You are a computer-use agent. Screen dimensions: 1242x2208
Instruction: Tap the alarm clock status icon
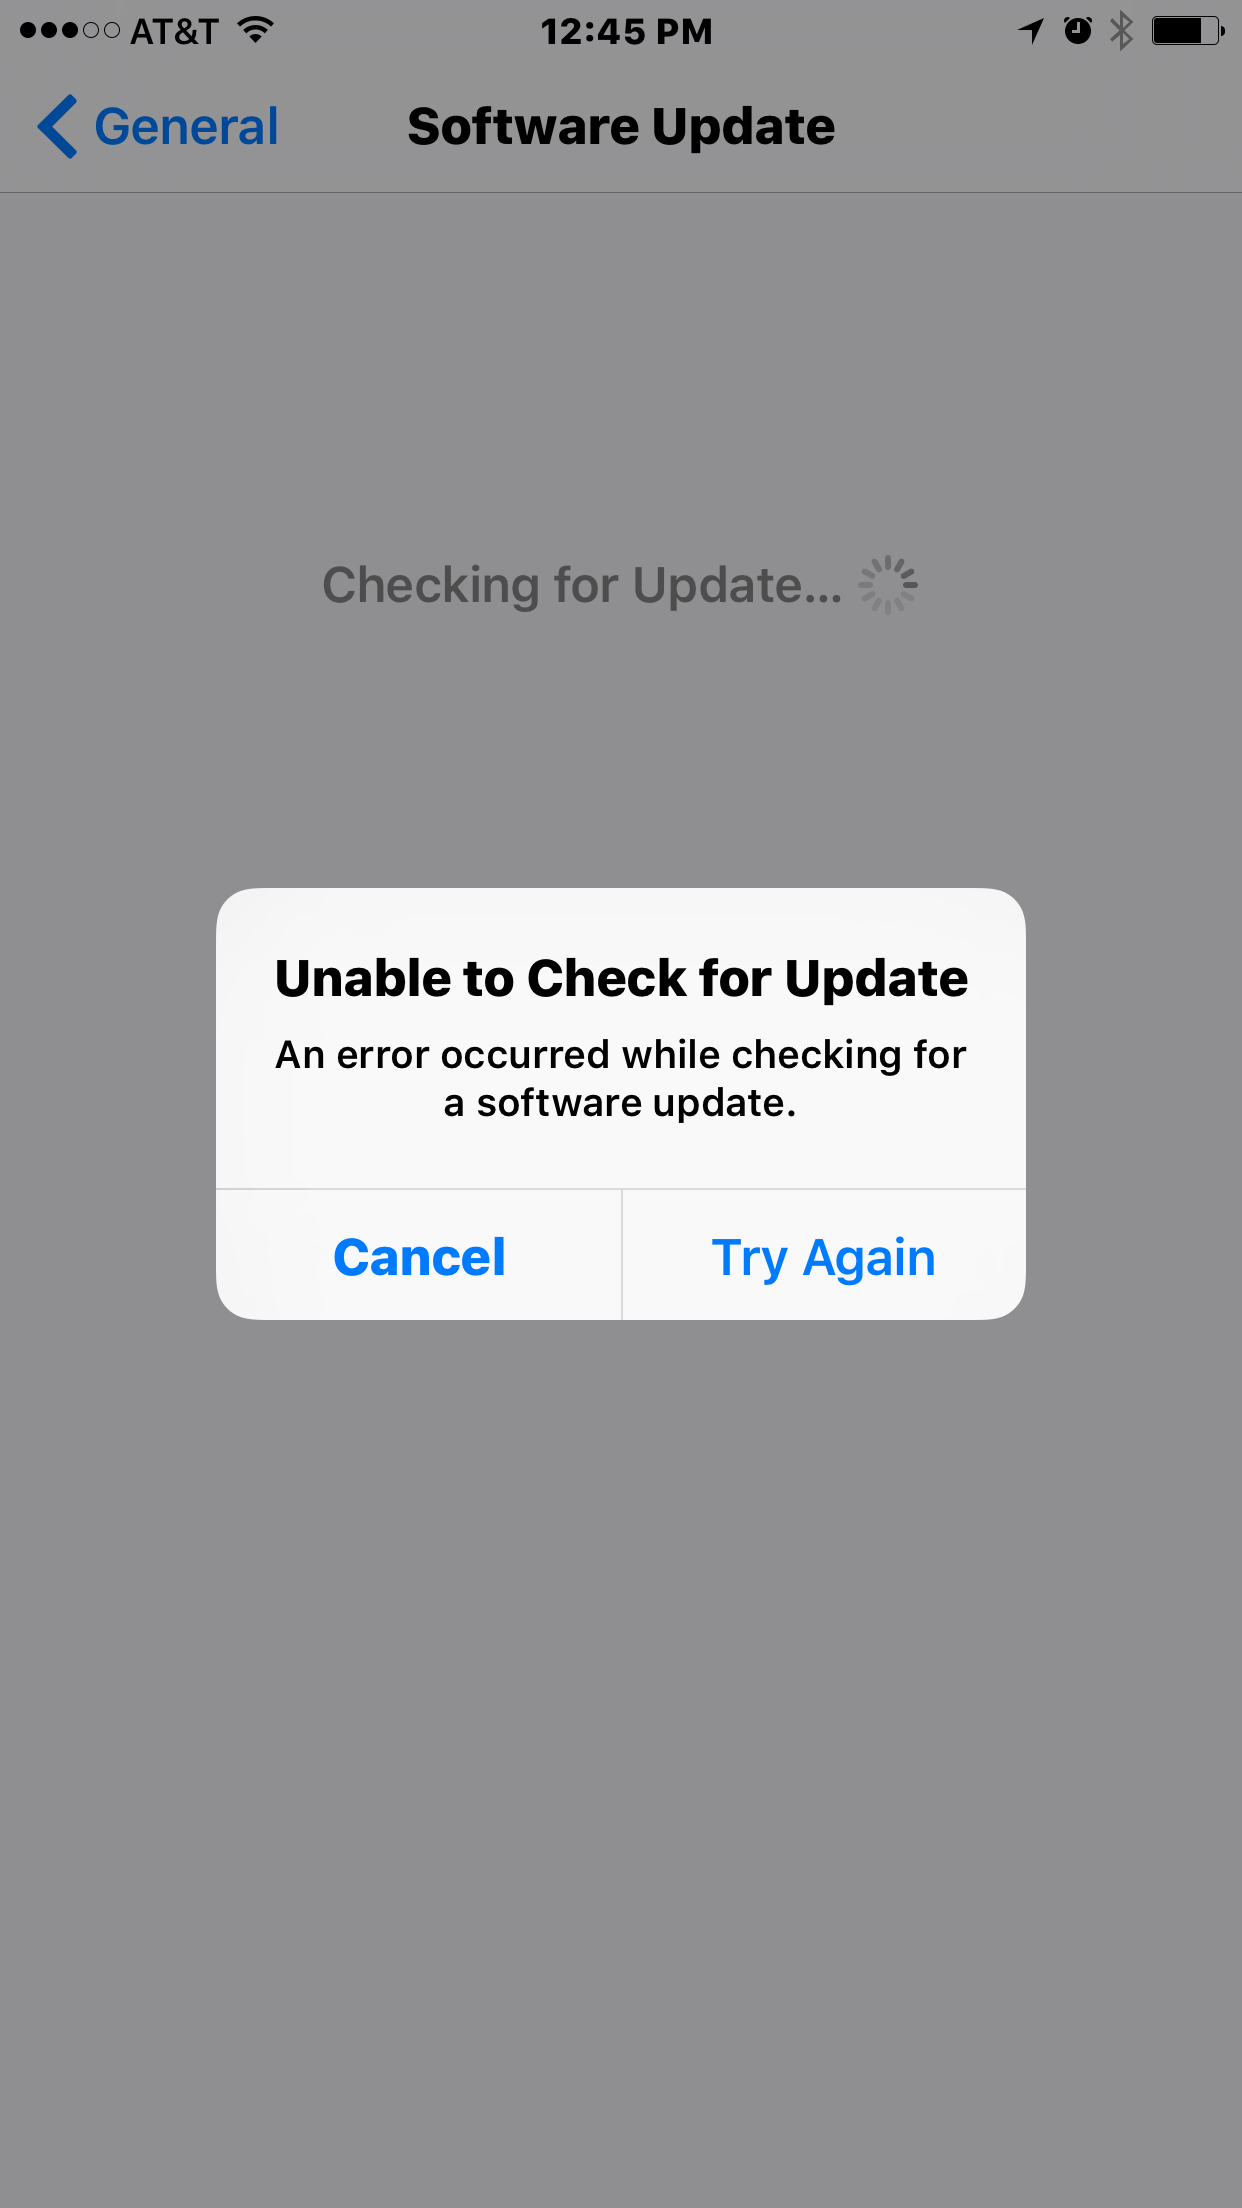(1078, 30)
